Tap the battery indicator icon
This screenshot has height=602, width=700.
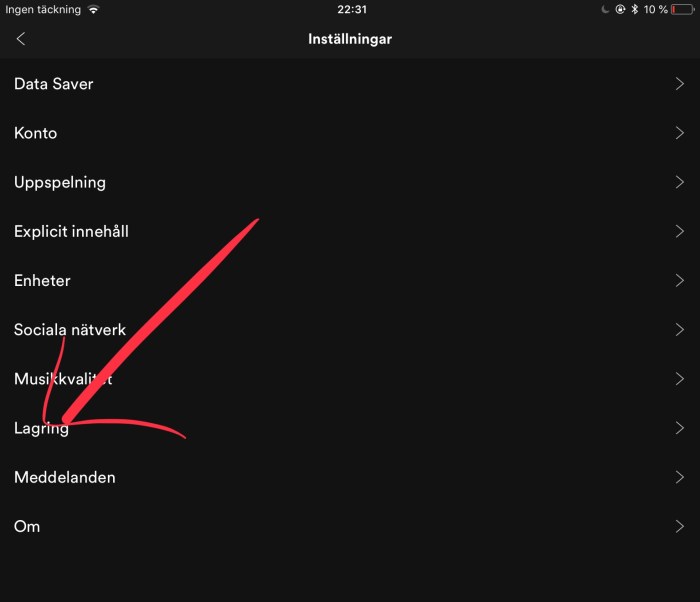pos(683,9)
